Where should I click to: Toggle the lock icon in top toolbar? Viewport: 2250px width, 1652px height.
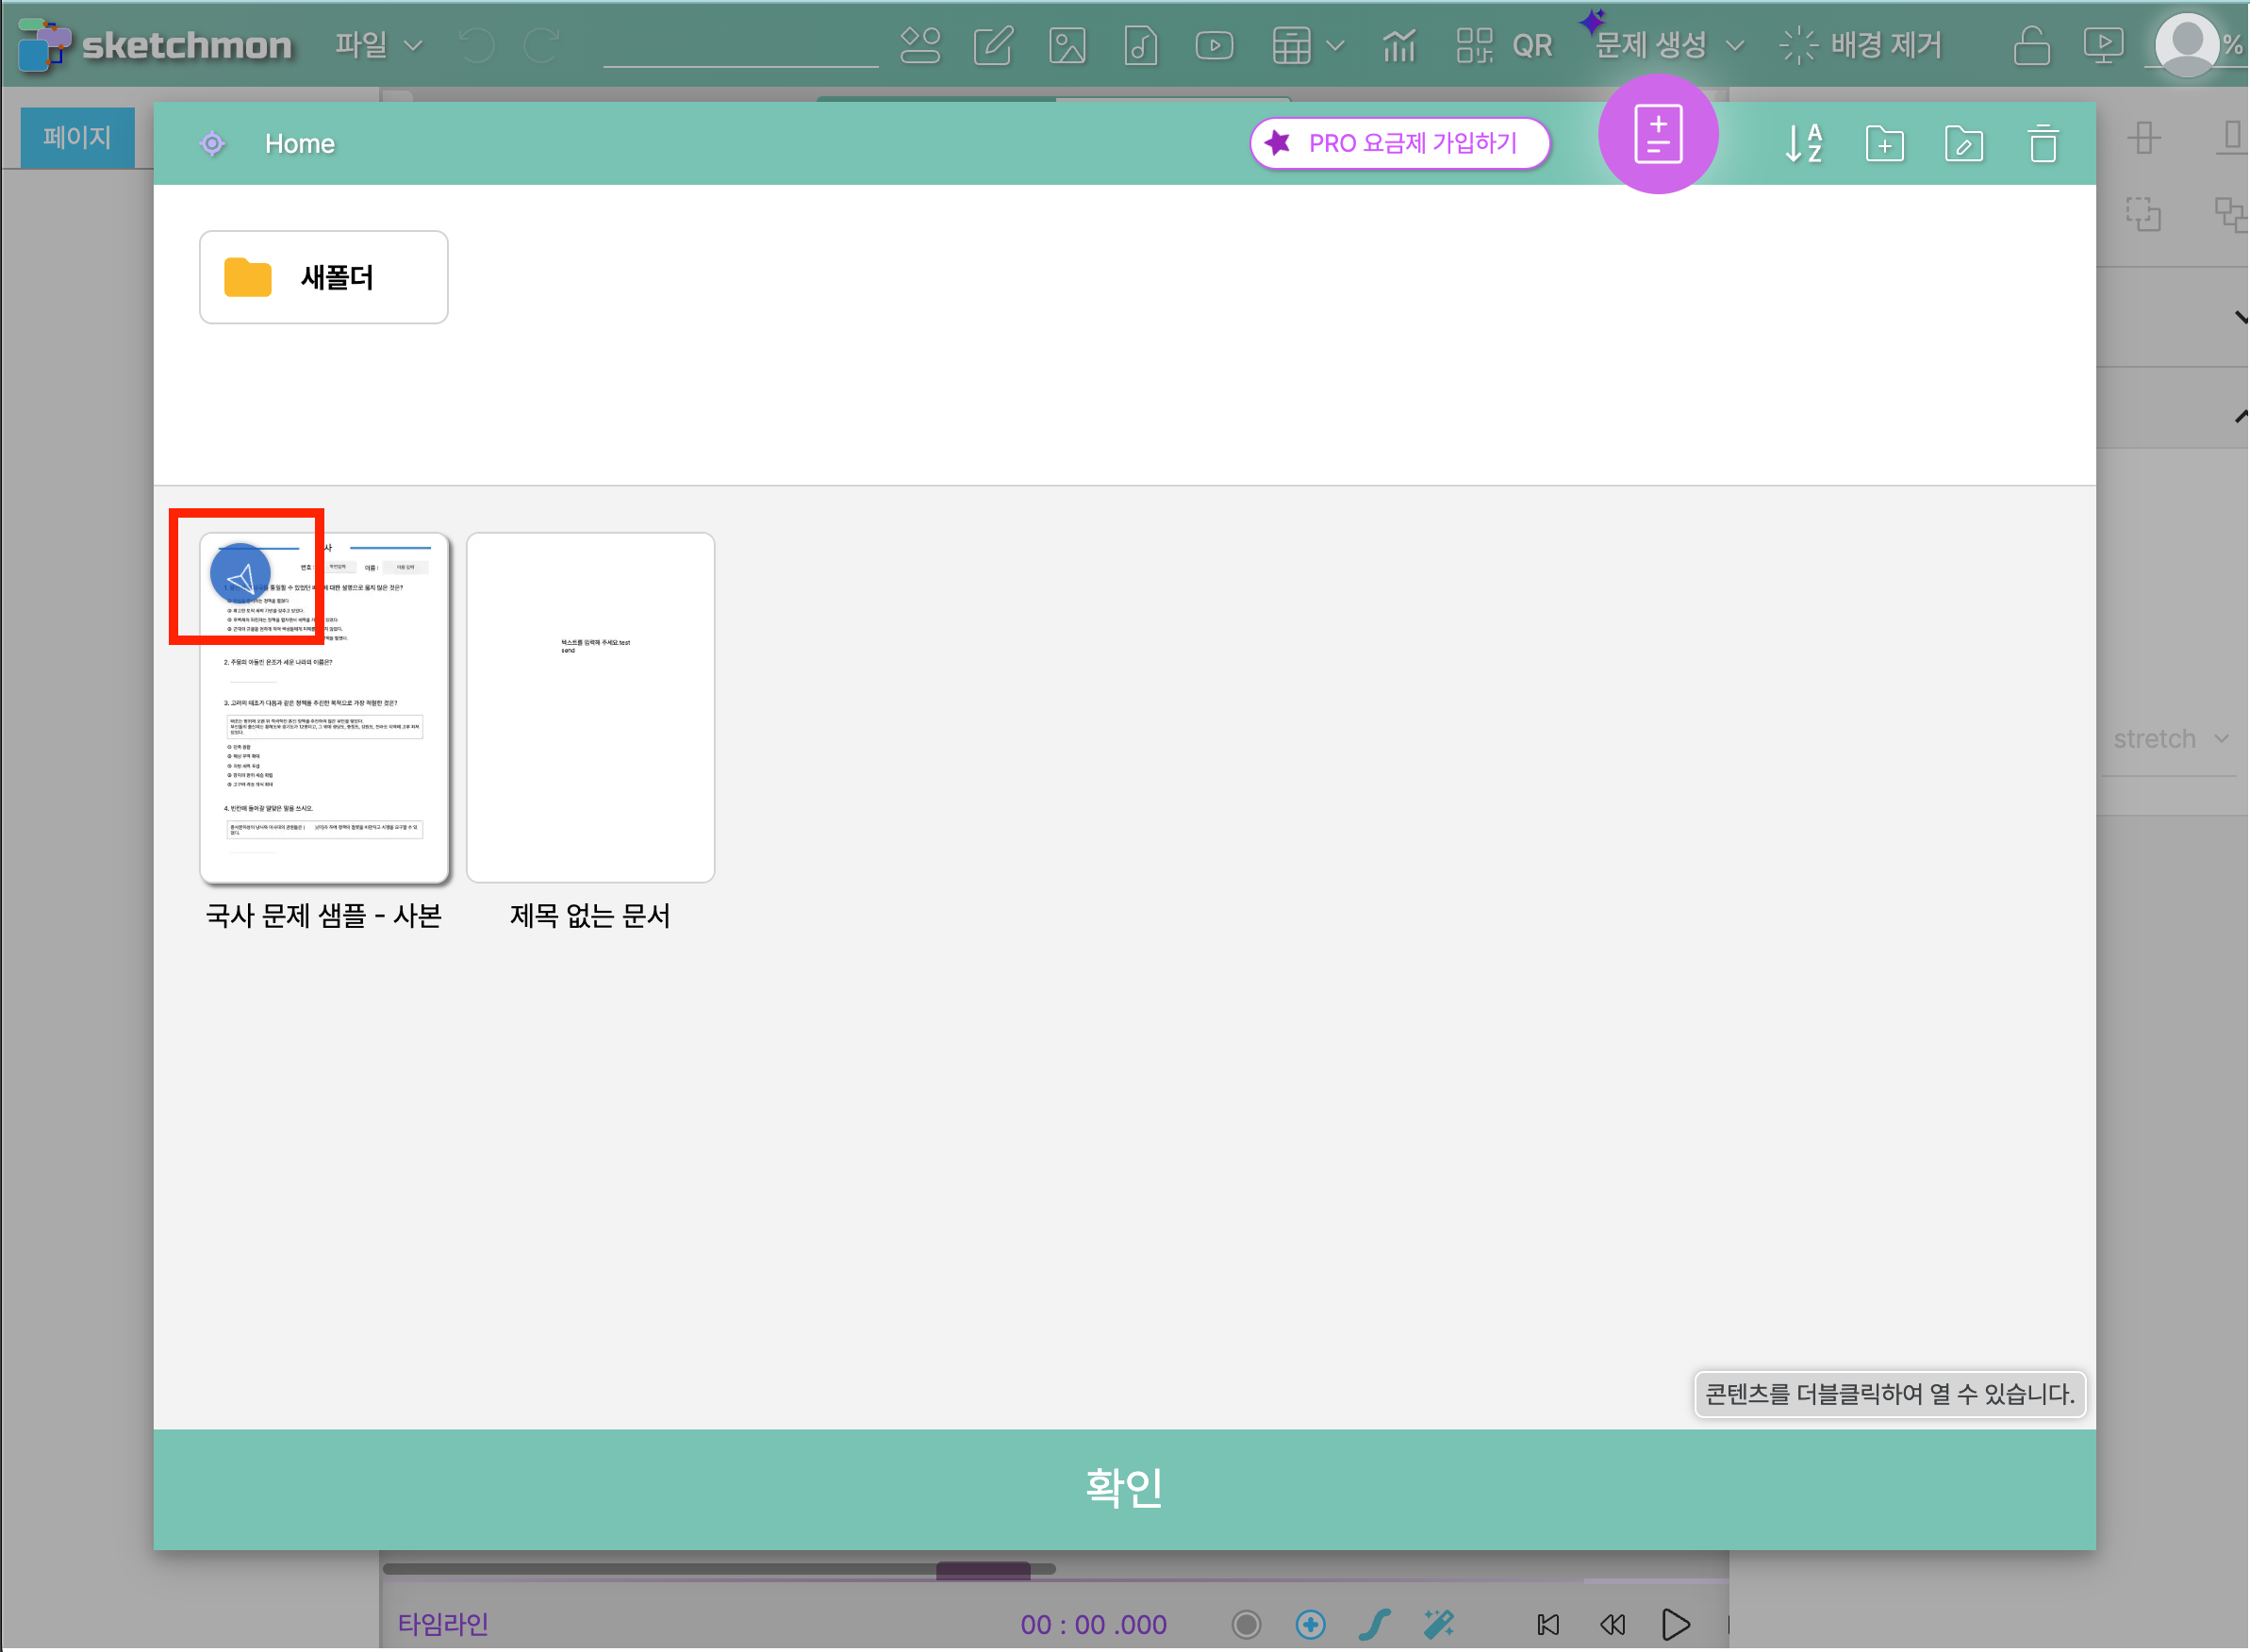click(2031, 45)
